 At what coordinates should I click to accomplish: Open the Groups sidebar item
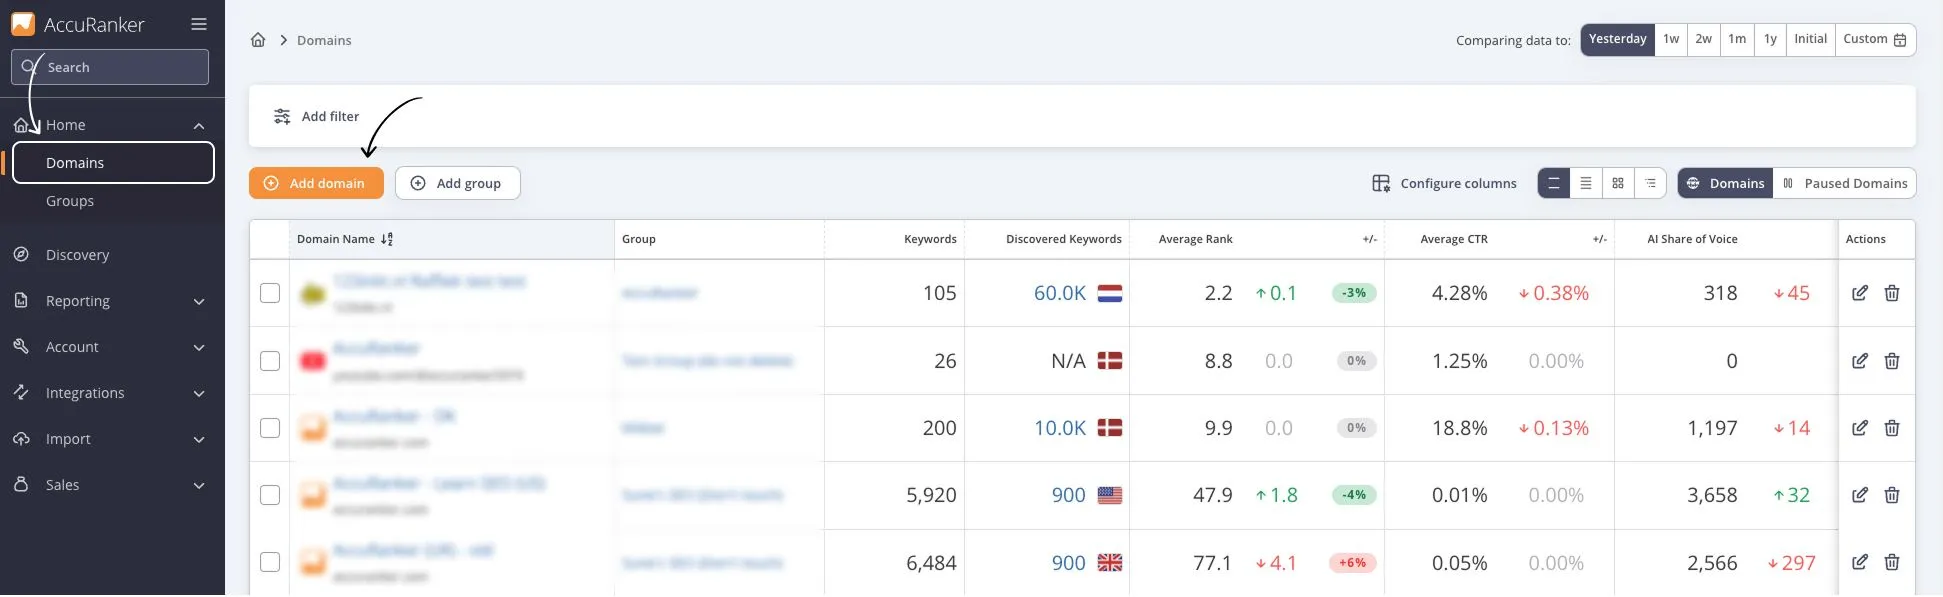[x=70, y=201]
